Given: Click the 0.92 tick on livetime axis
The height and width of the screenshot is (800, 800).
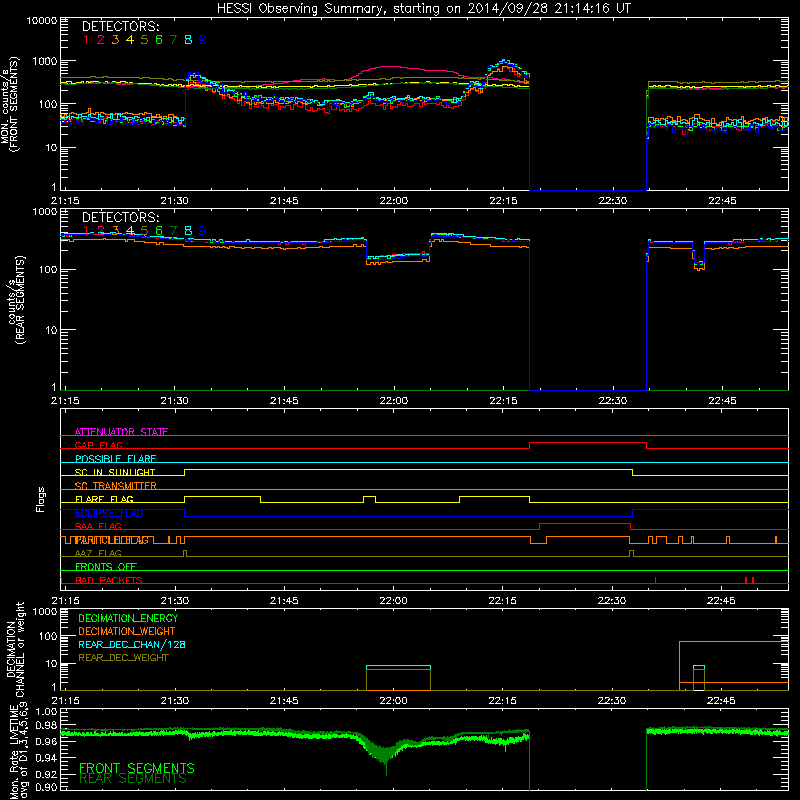Looking at the screenshot, I should click(46, 774).
